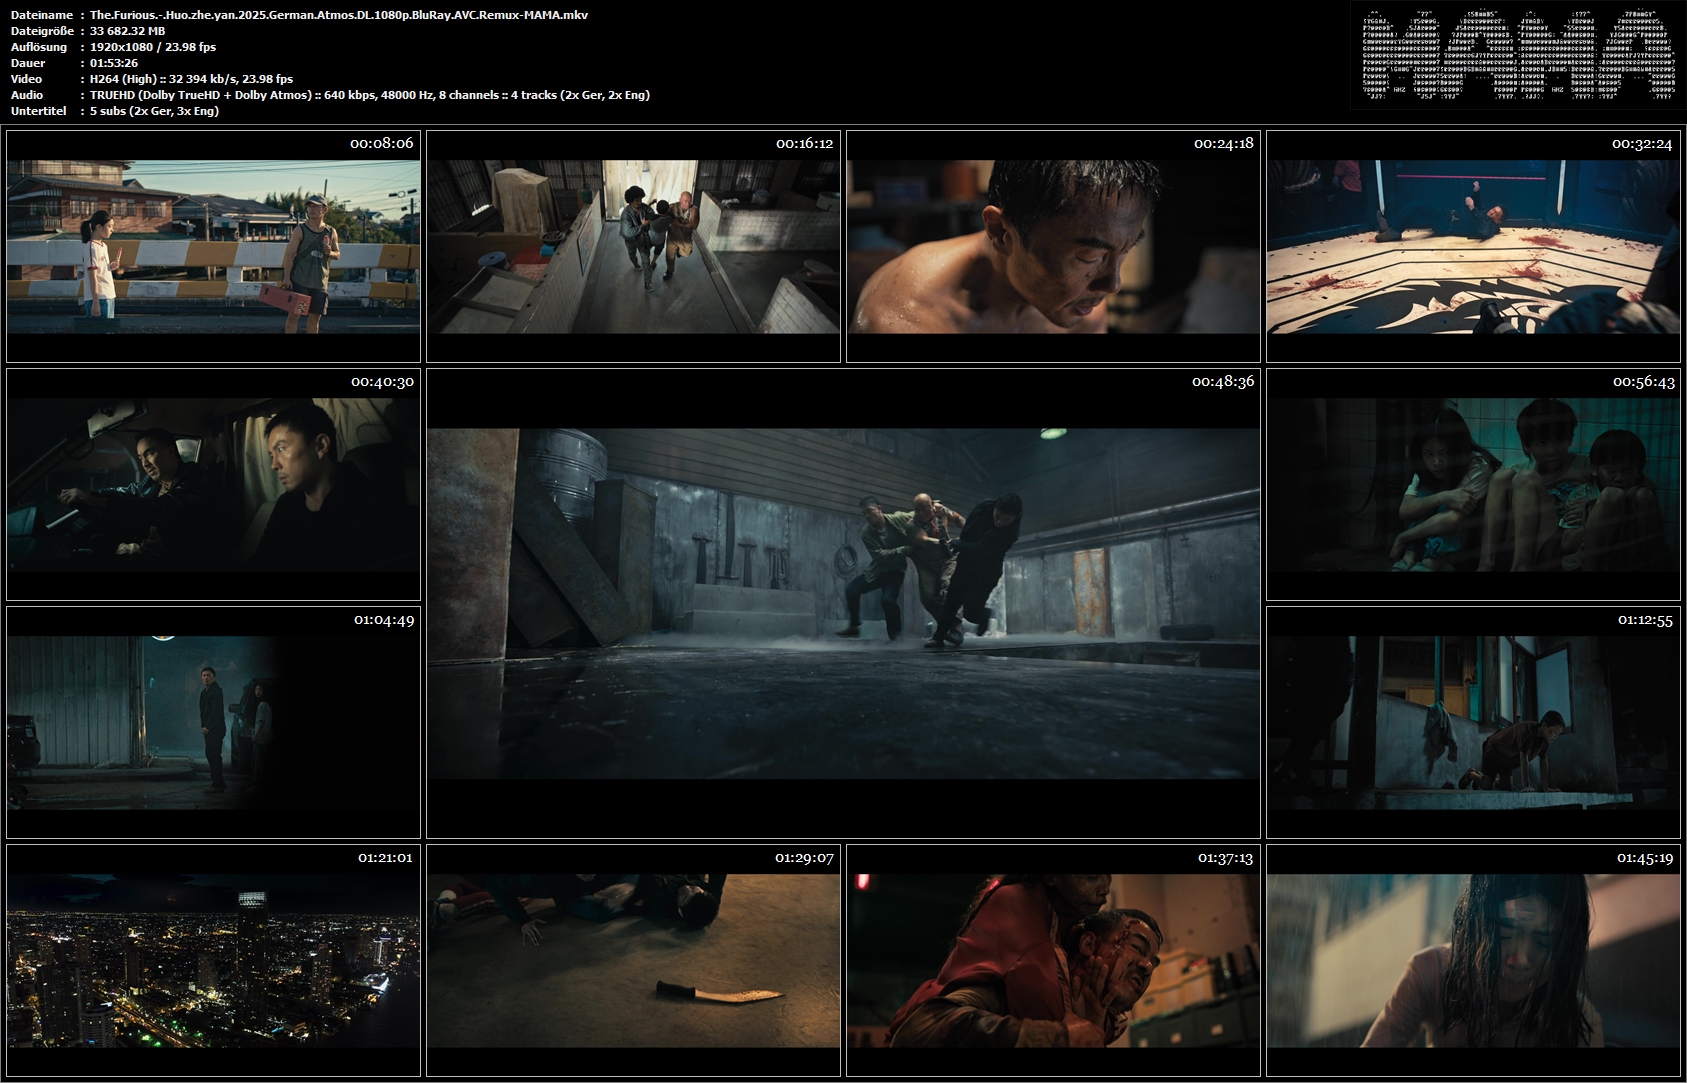Select the 01:04:49 dark alley frame
Image resolution: width=1687 pixels, height=1083 pixels.
[x=213, y=722]
